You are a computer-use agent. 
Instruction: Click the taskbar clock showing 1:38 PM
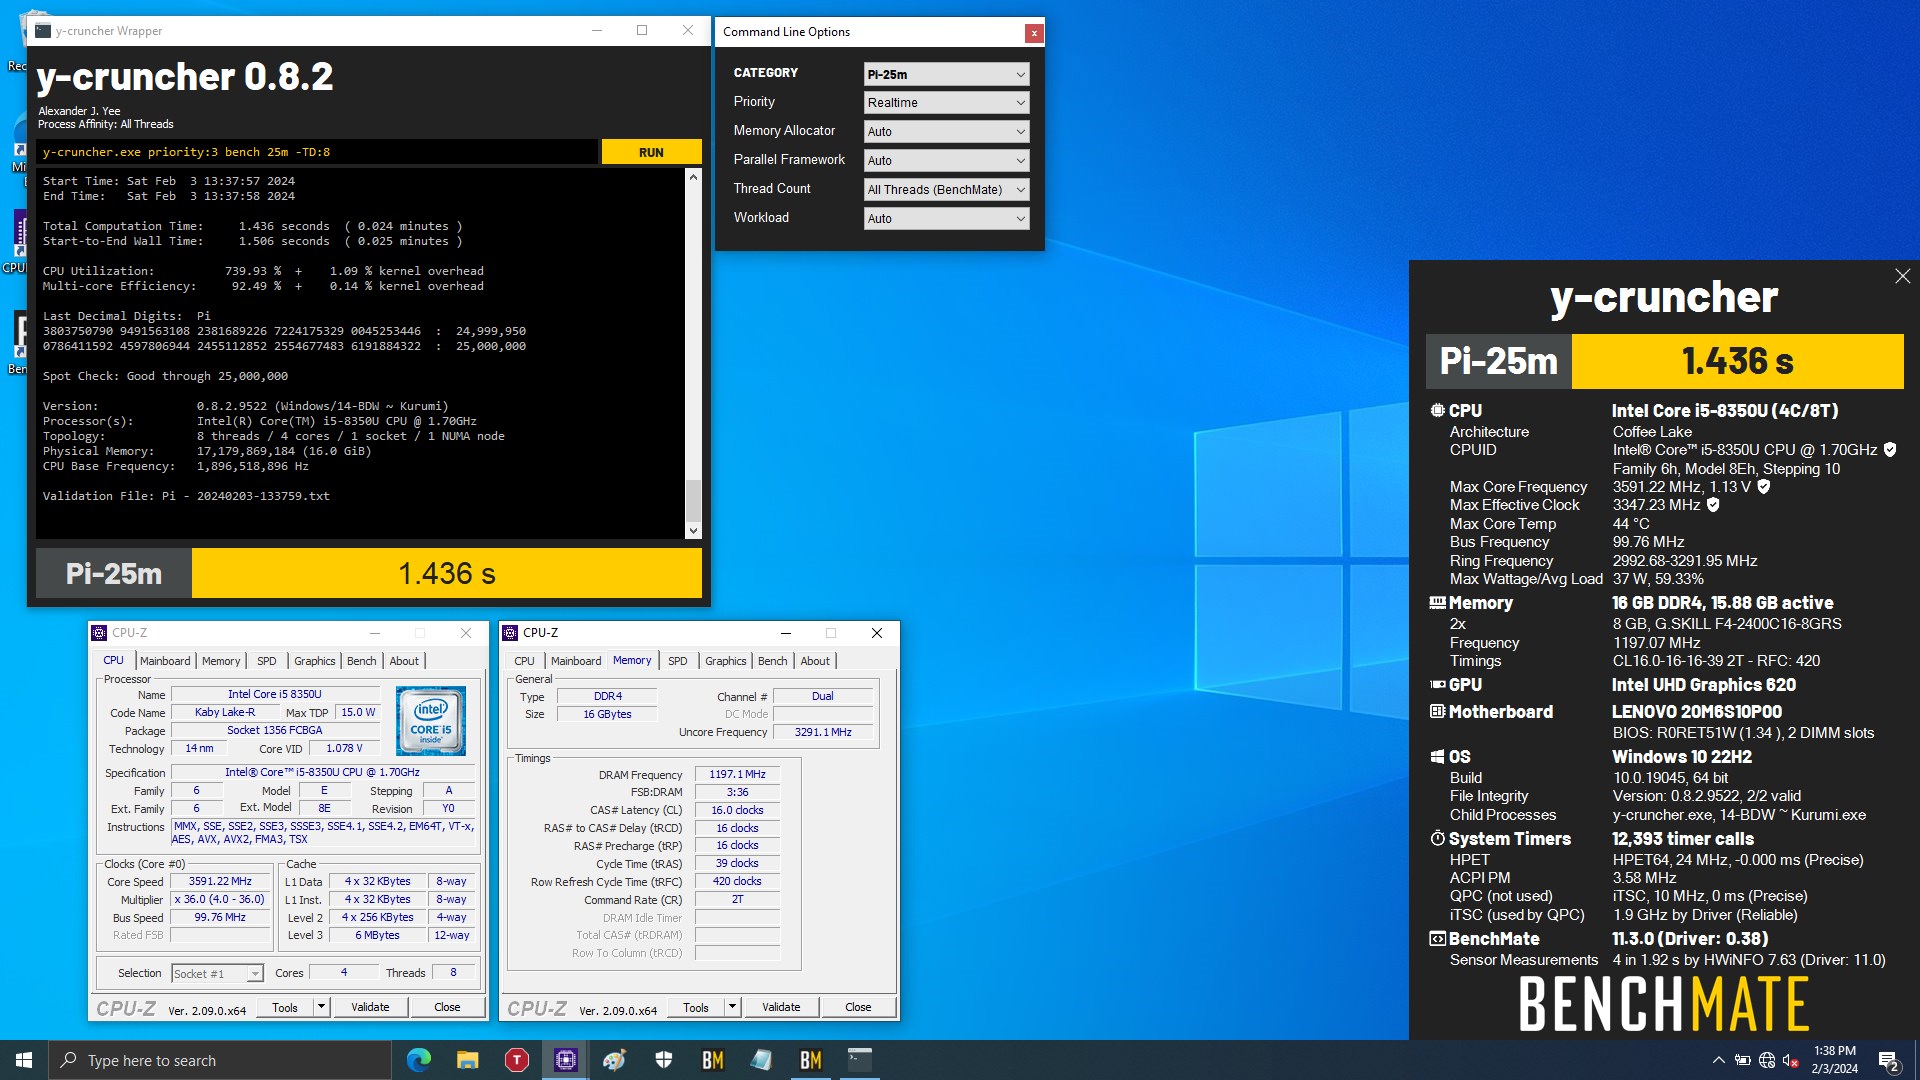(1834, 1060)
